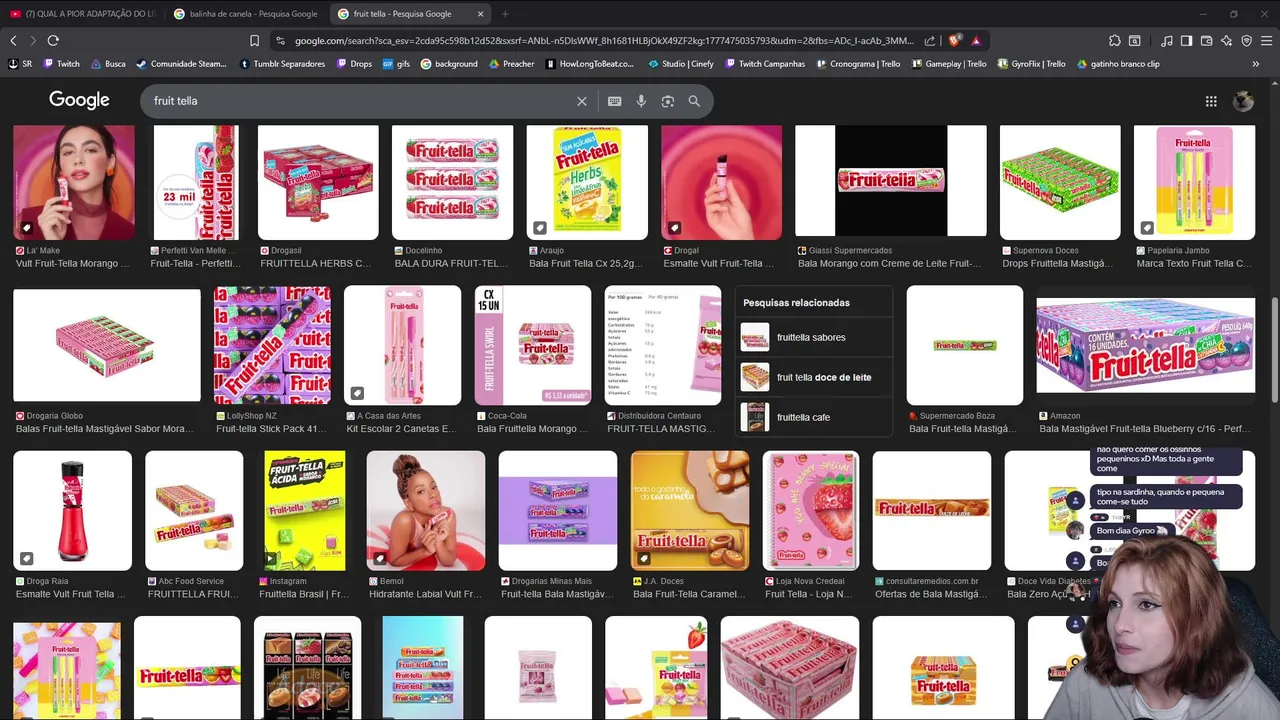The image size is (1280, 720).
Task: Open the on-screen keyboard input tool
Action: [614, 101]
